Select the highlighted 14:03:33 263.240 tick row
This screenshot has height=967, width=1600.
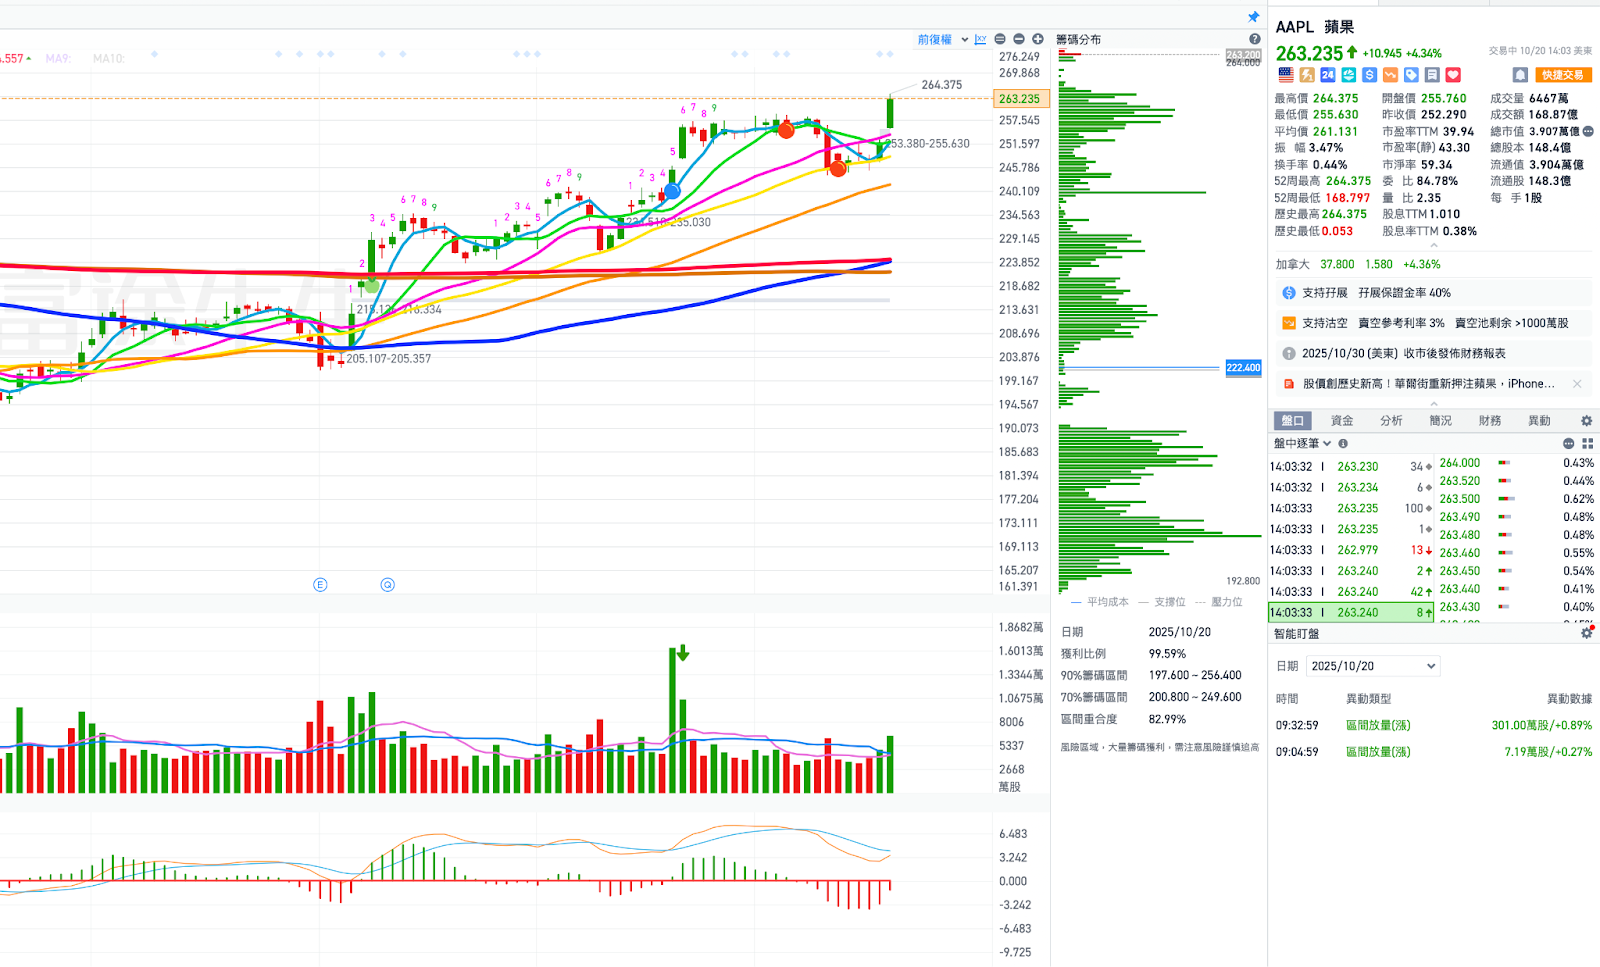pyautogui.click(x=1351, y=613)
